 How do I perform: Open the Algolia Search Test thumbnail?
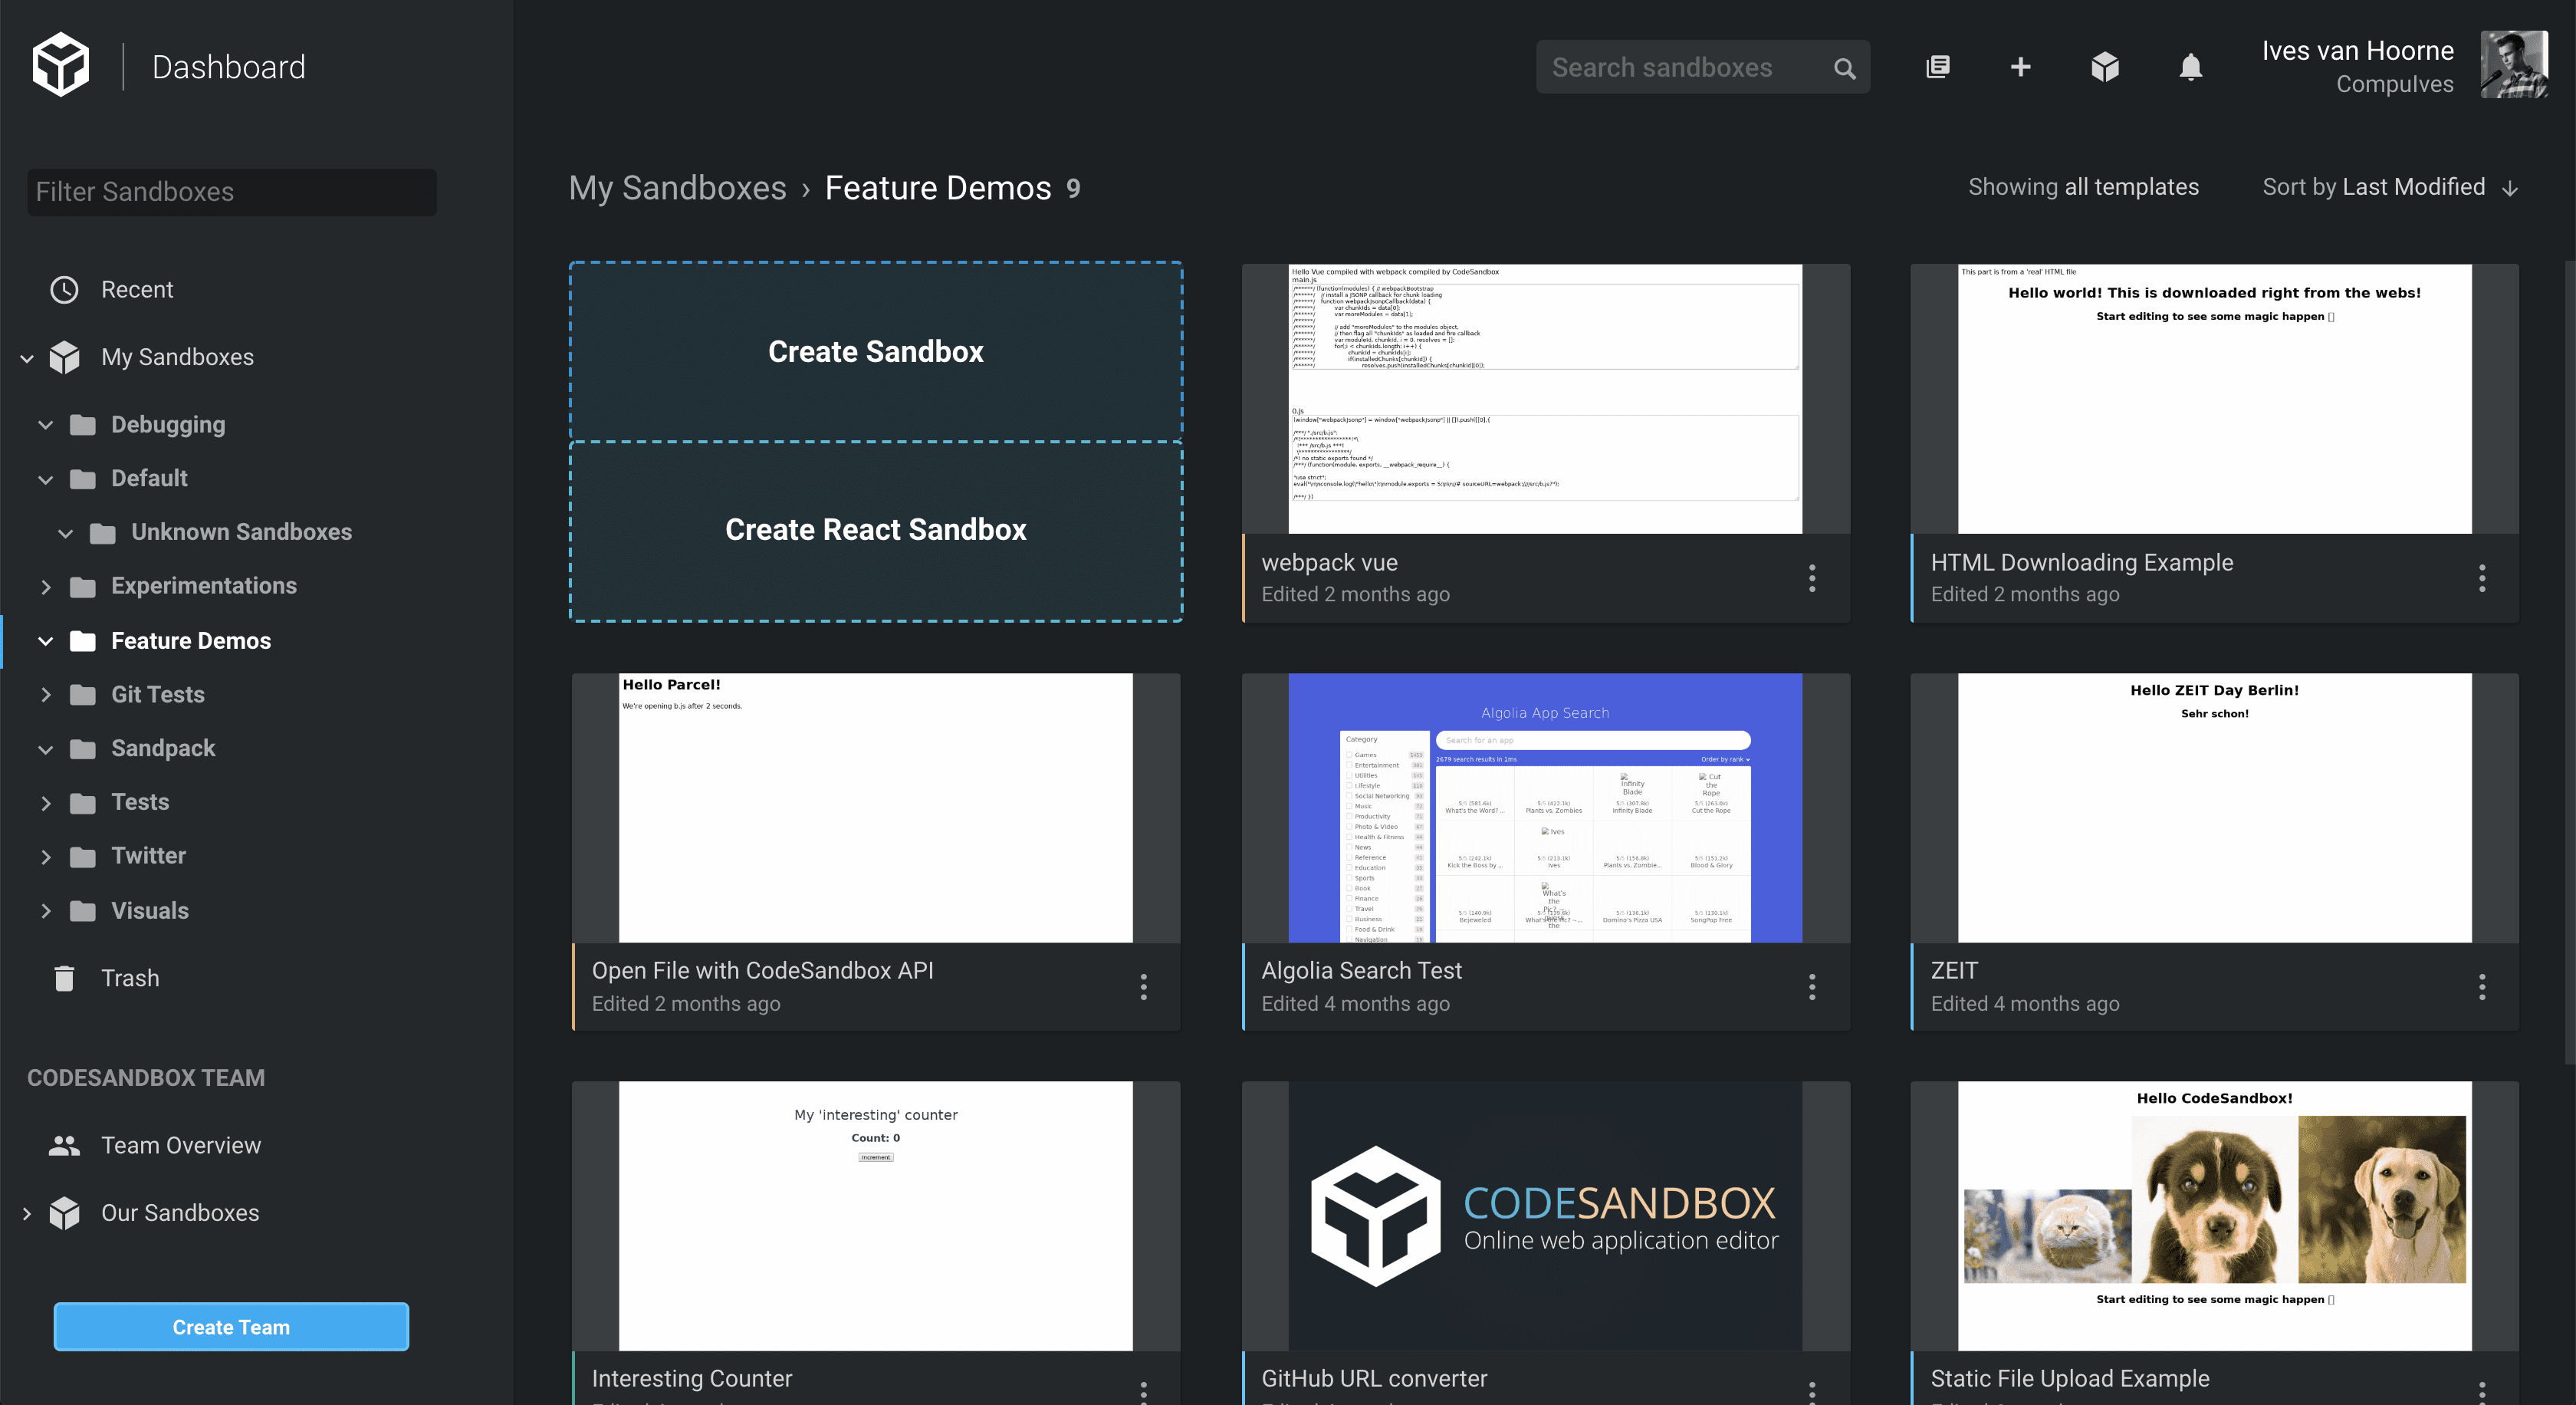pyautogui.click(x=1544, y=808)
